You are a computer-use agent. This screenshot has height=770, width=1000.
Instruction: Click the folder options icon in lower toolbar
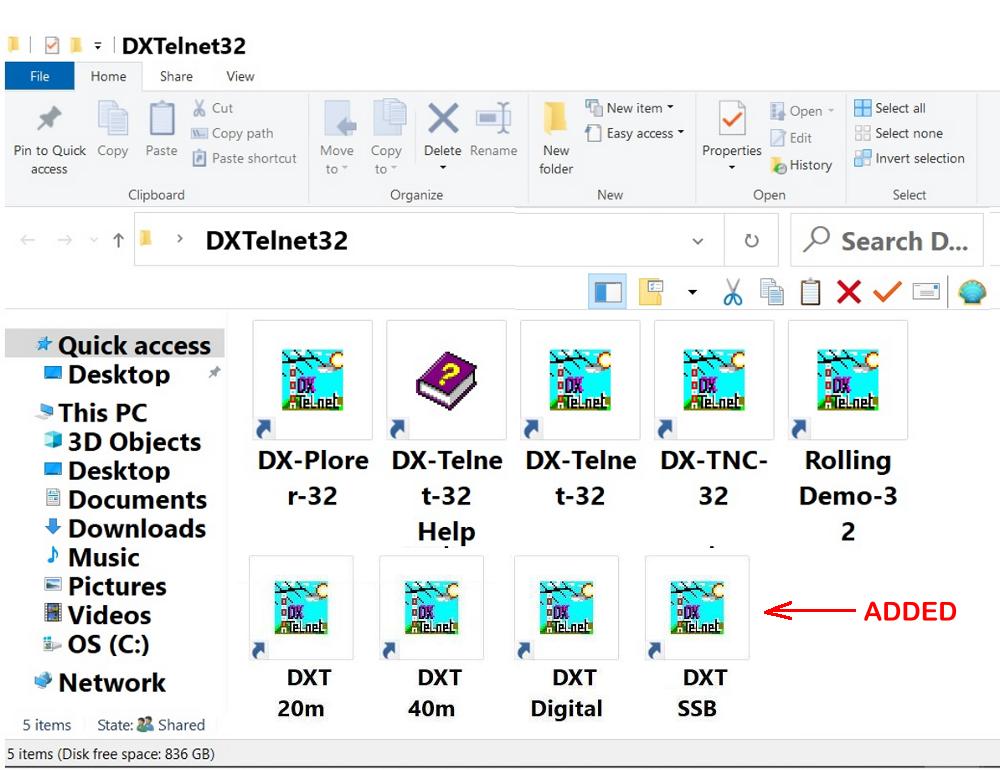(x=651, y=292)
